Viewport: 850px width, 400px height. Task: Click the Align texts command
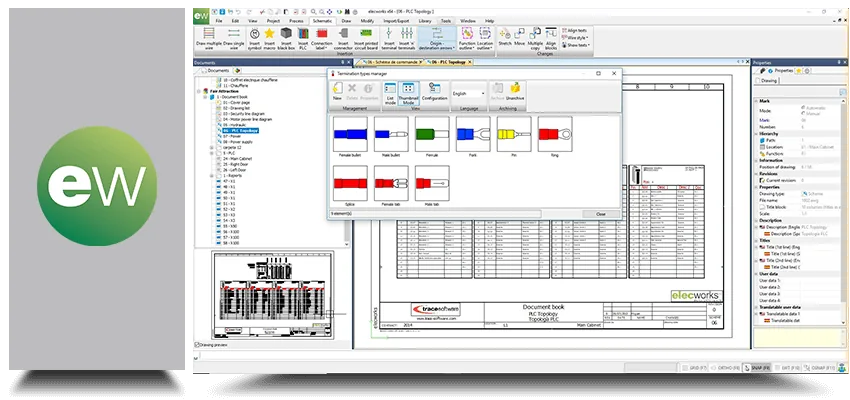click(576, 30)
